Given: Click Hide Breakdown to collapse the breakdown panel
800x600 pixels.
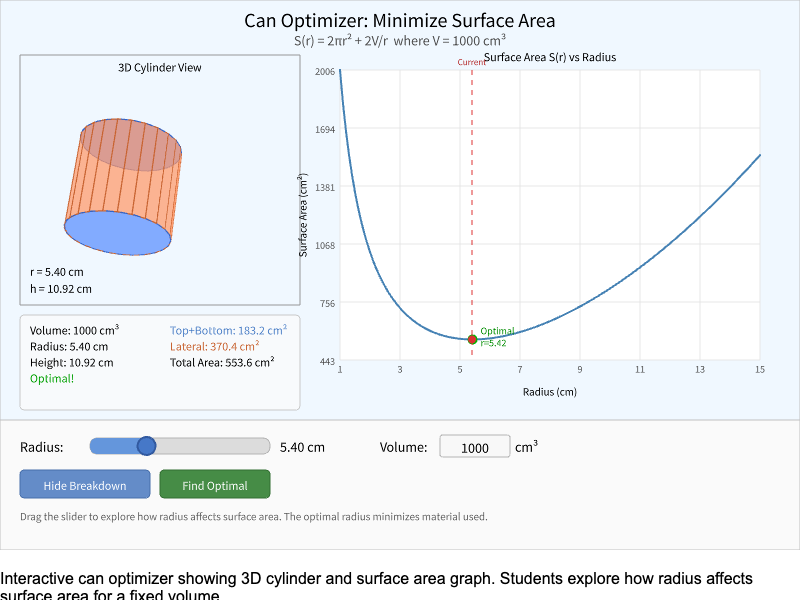Looking at the screenshot, I should (84, 484).
